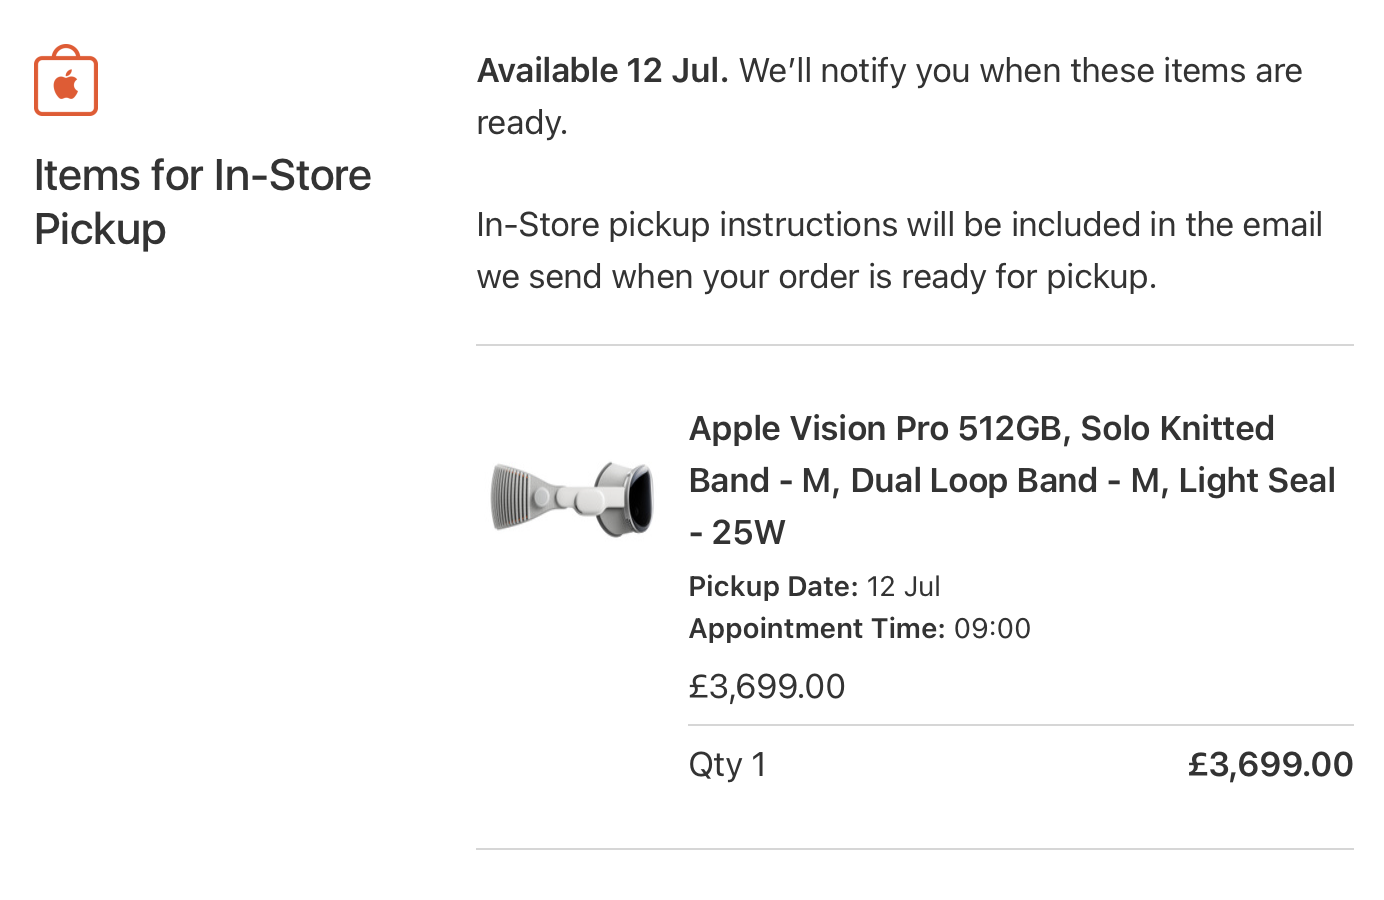Click the "Appointment Time:" label
This screenshot has height=900, width=1384.
(816, 629)
